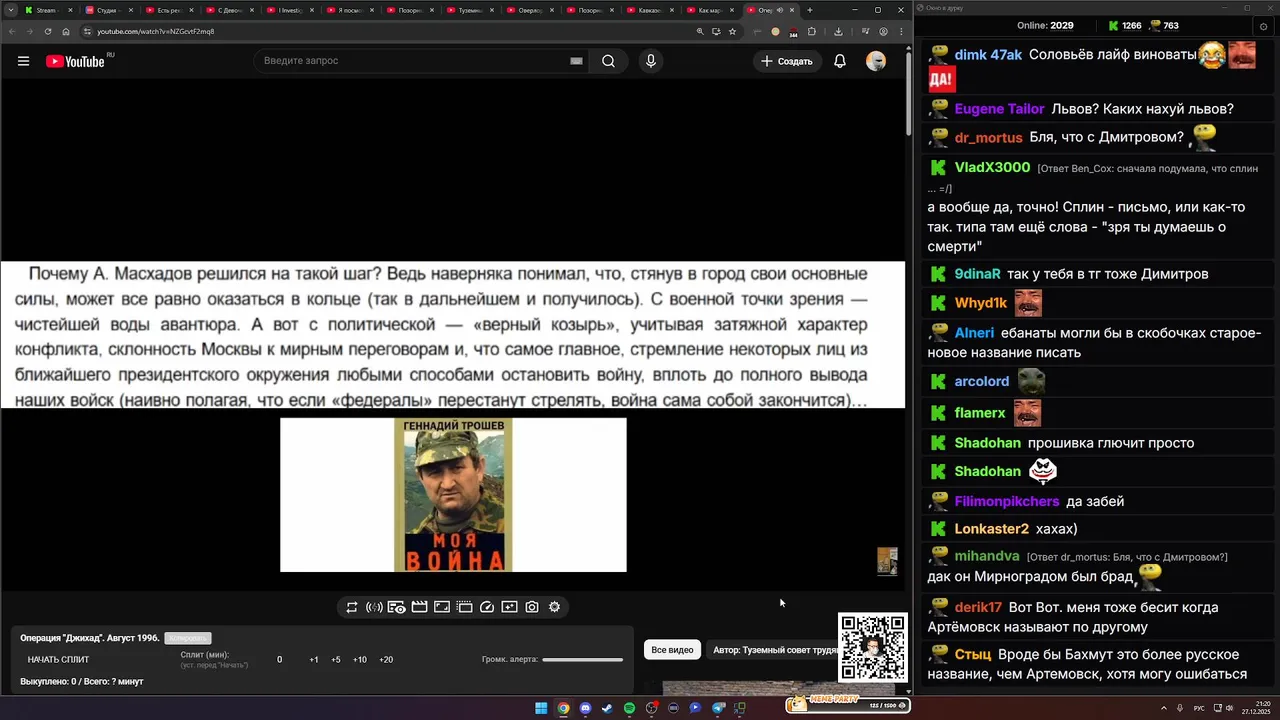Click the РУС language indicator in tray
Image resolution: width=1280 pixels, height=720 pixels.
[1199, 708]
